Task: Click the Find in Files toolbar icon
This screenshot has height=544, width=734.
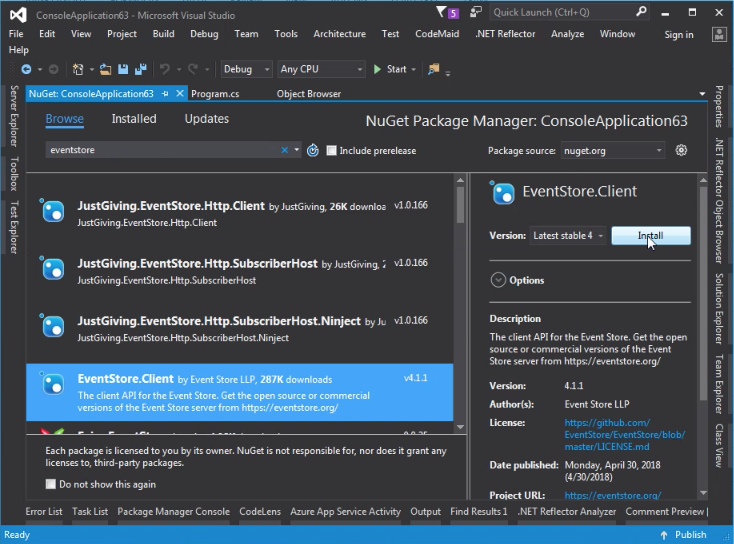Action: (x=434, y=69)
